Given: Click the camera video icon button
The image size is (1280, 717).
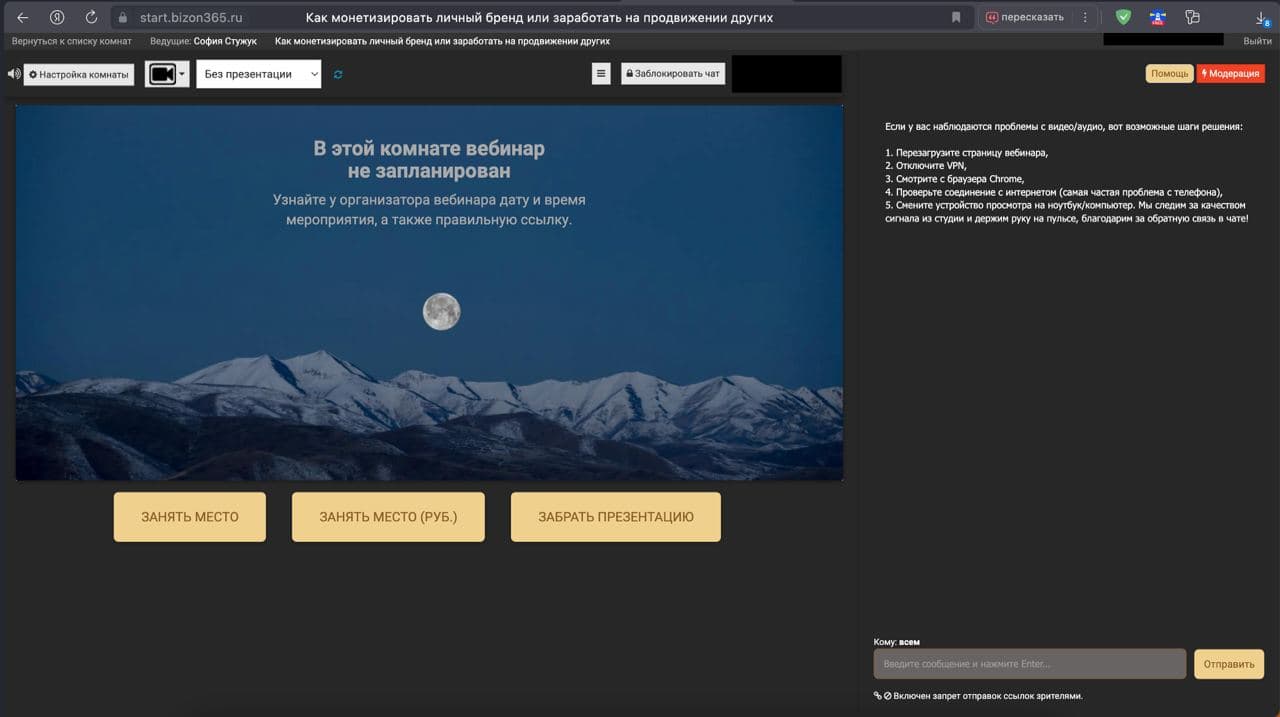Looking at the screenshot, I should [162, 74].
